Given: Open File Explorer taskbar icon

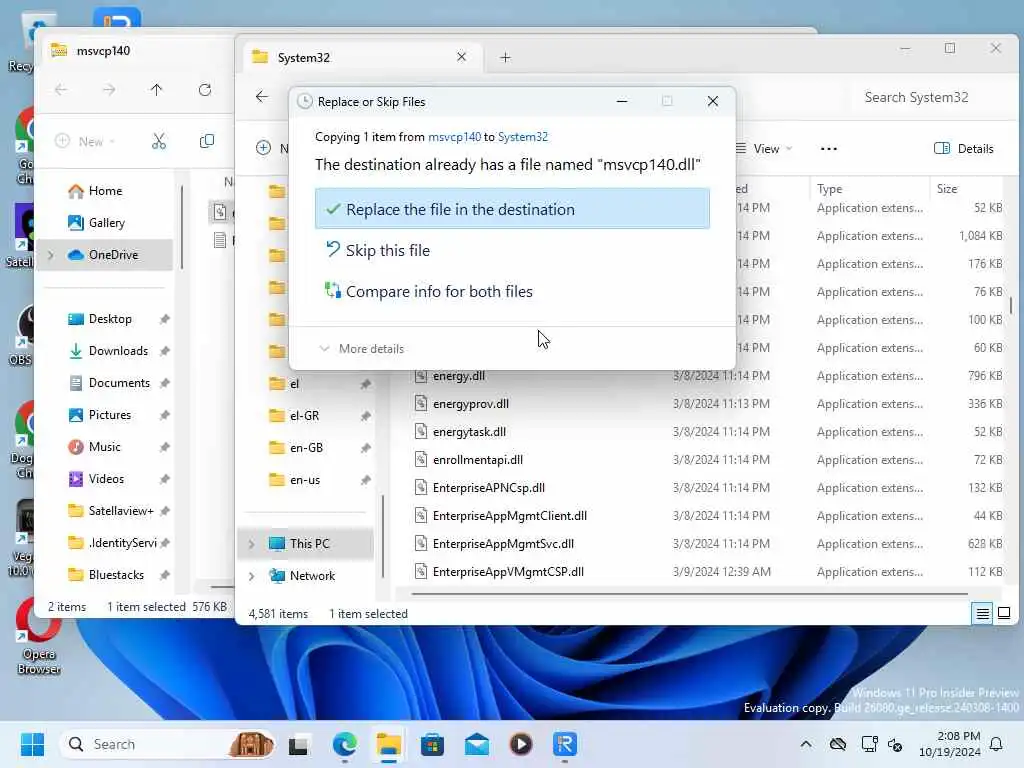Looking at the screenshot, I should tap(389, 744).
